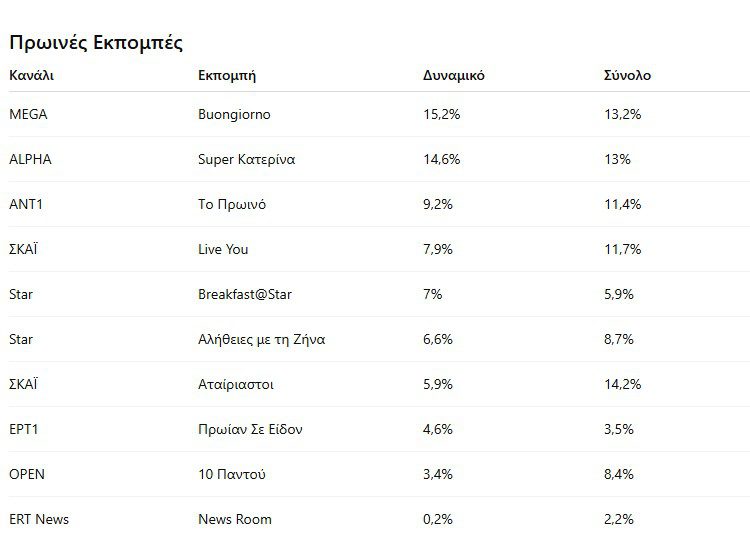
Task: Click the ERT News channel cell
Action: coord(39,519)
